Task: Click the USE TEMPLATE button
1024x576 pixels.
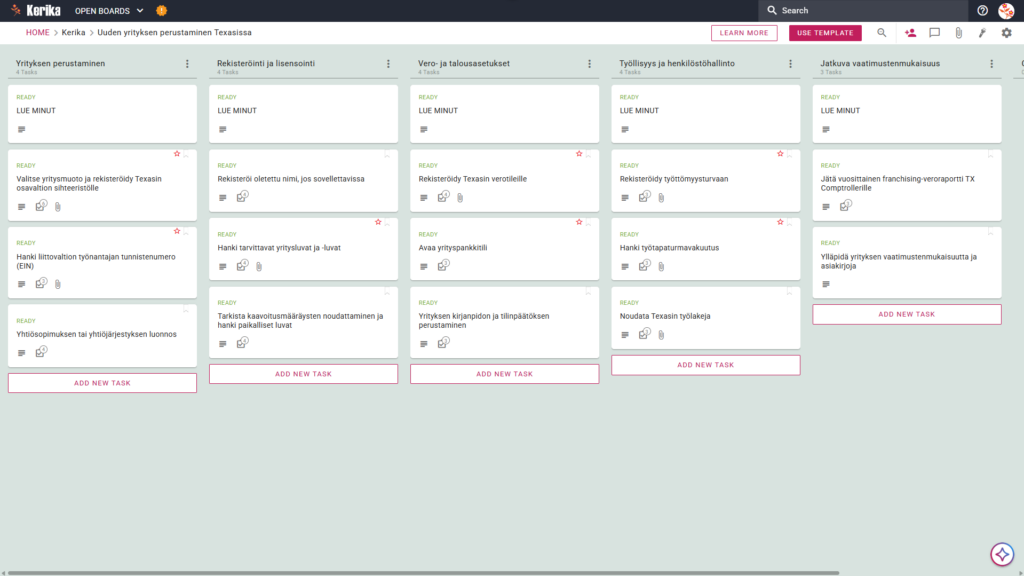Action: 825,33
